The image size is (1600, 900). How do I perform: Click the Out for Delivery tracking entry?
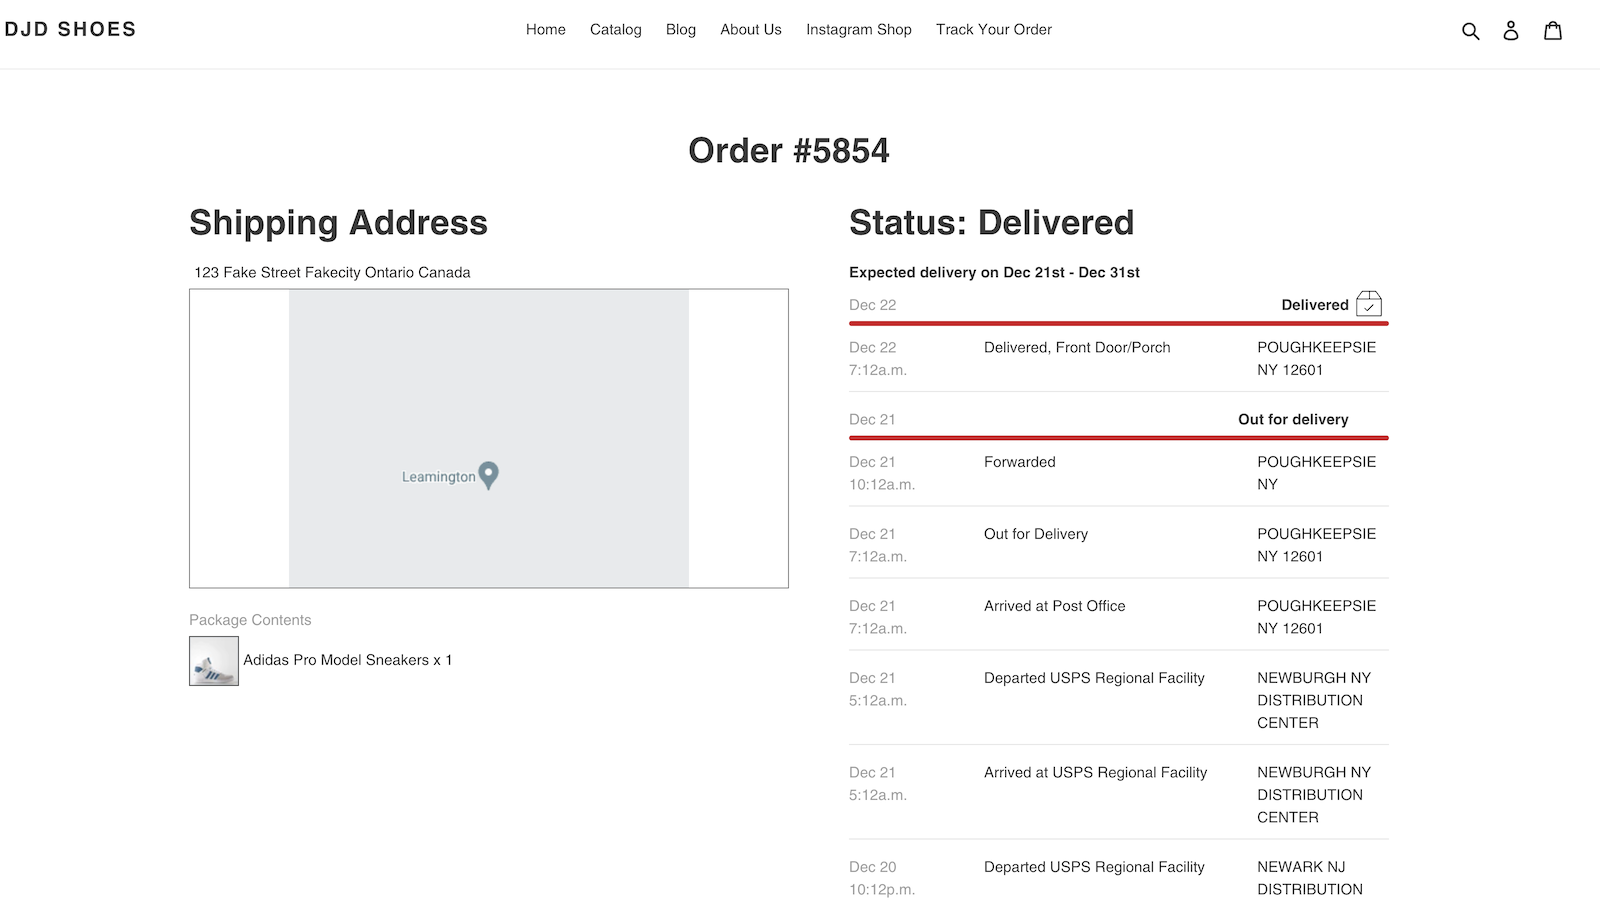pos(1036,534)
